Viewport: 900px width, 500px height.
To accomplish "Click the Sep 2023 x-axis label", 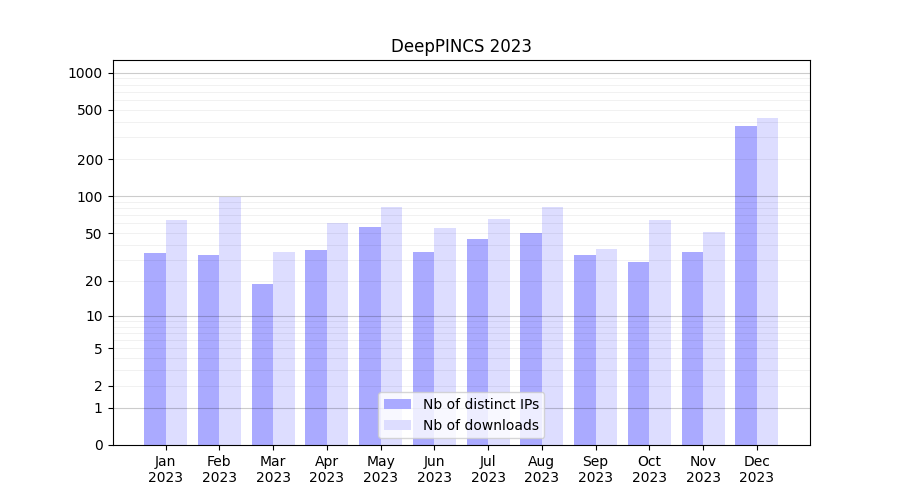I will pos(595,469).
